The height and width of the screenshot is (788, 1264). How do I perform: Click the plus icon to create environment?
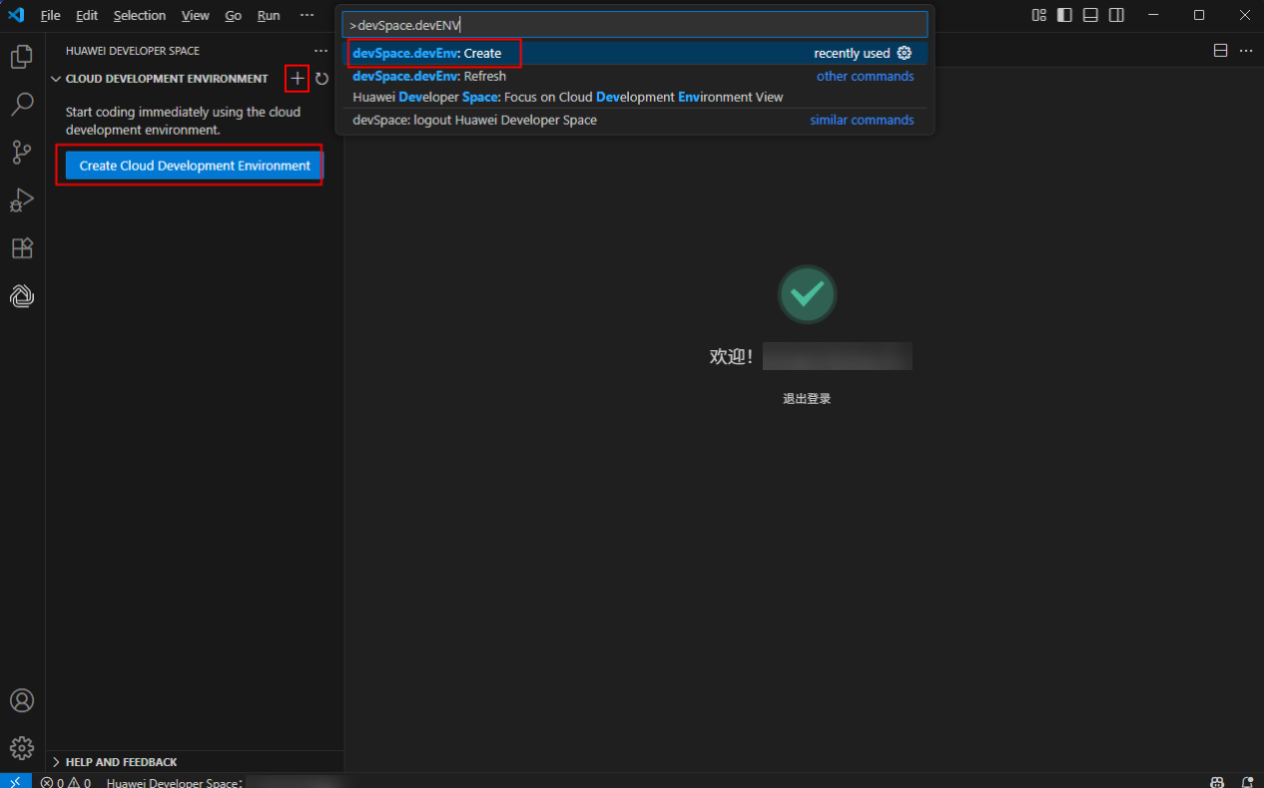[297, 78]
